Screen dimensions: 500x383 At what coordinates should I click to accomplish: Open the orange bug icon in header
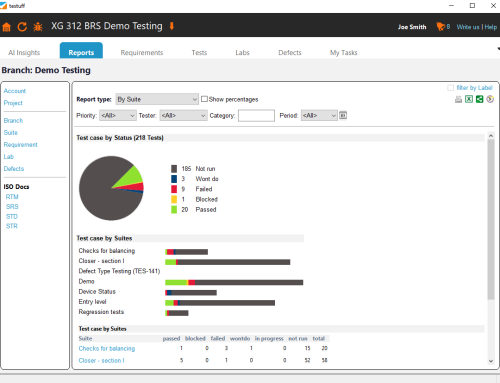(x=38, y=27)
